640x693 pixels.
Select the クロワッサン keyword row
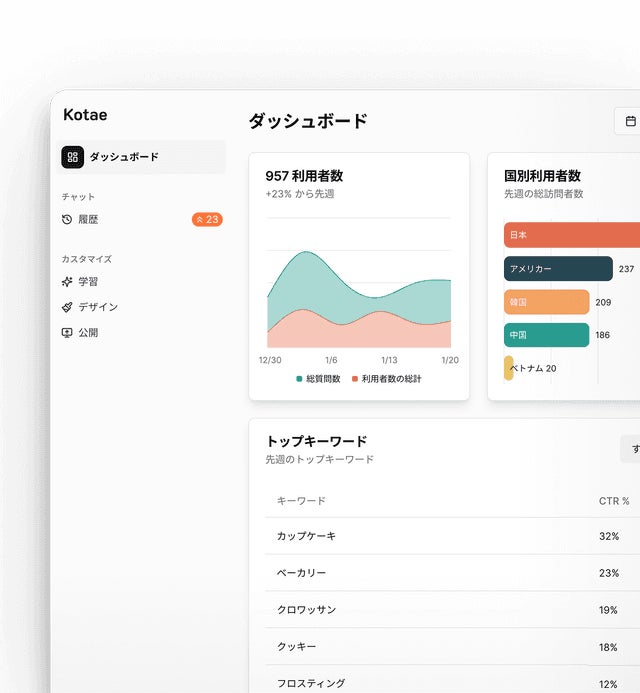453,610
